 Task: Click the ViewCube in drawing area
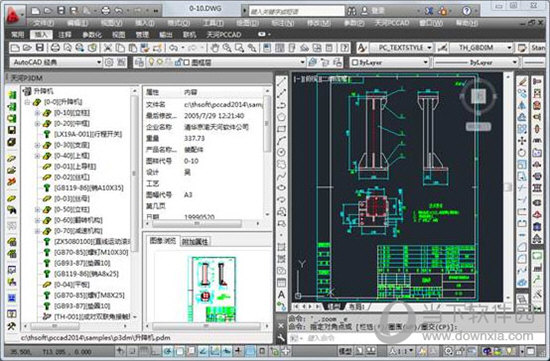tap(478, 95)
